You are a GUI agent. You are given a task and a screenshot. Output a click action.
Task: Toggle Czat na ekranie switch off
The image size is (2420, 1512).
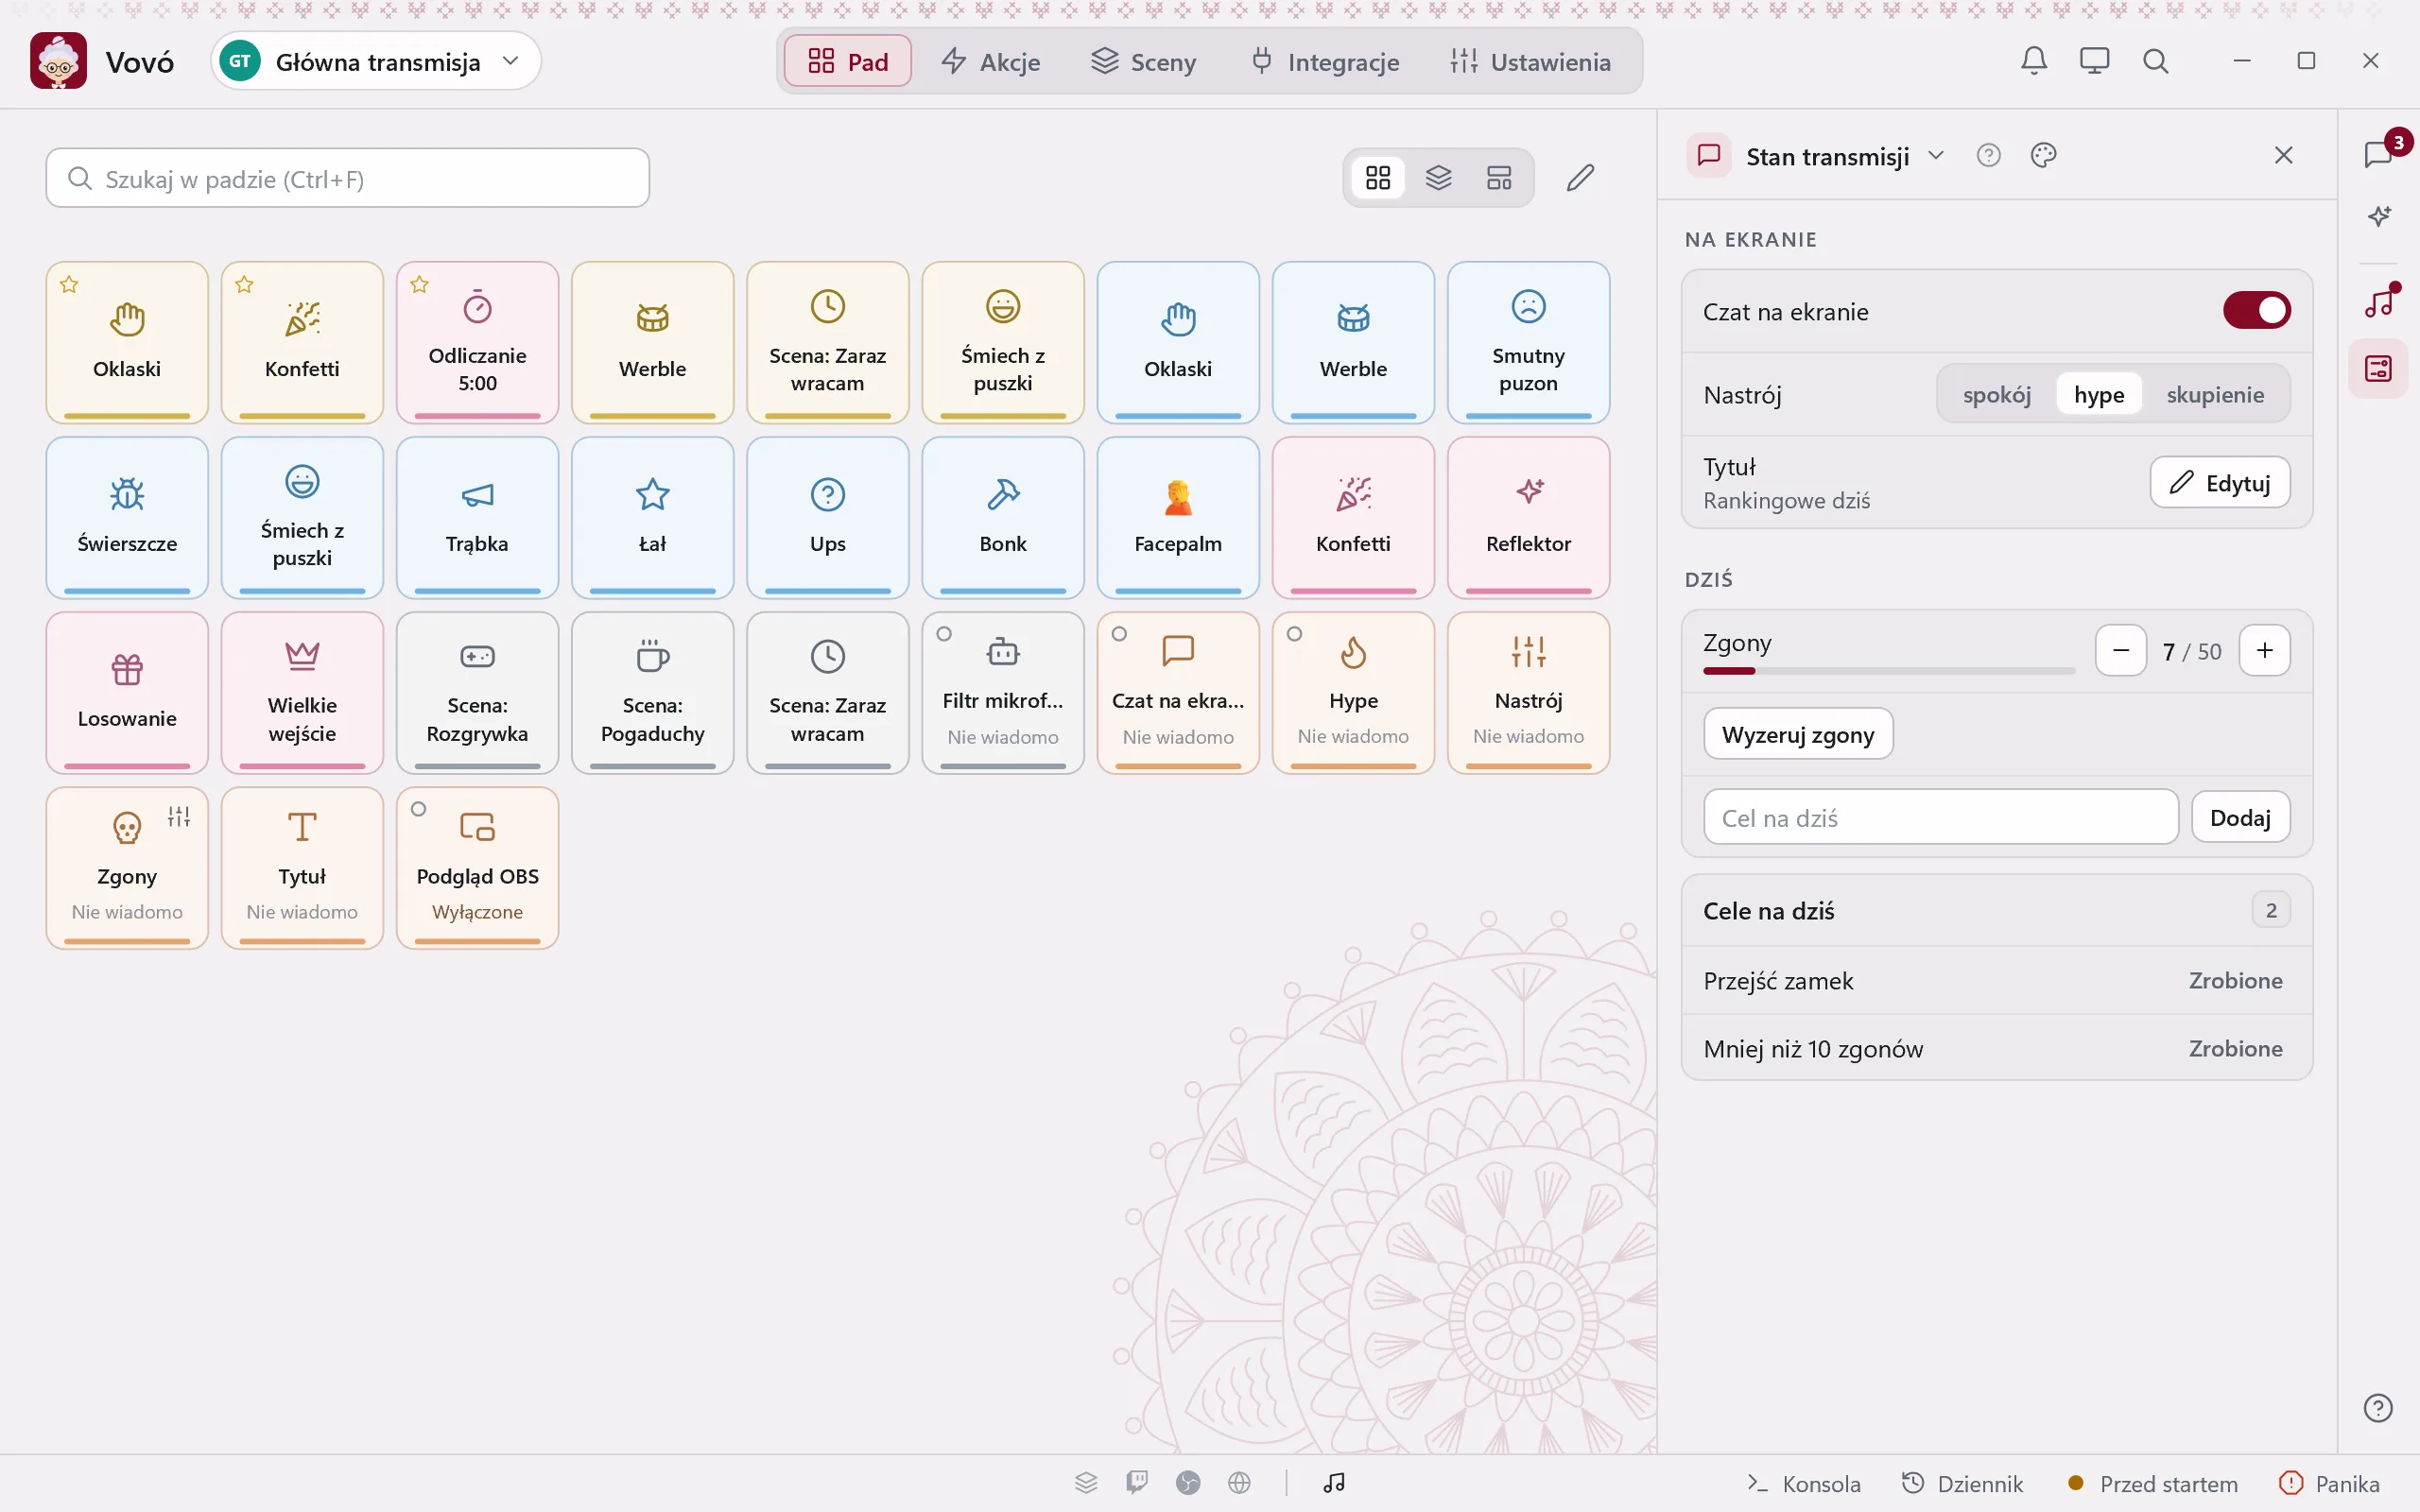click(2256, 311)
